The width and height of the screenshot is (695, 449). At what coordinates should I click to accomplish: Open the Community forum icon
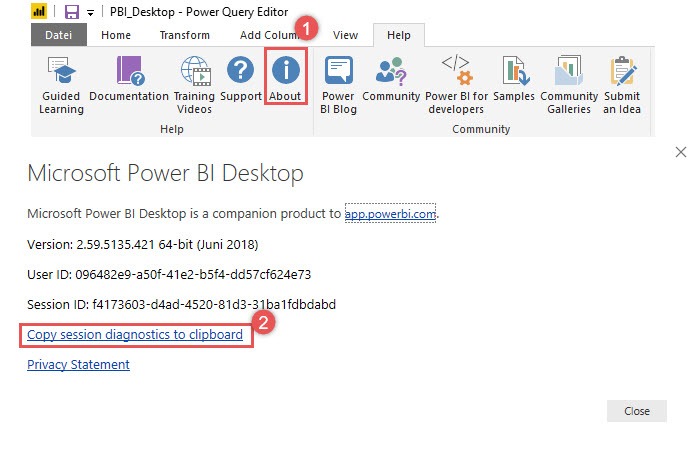tap(391, 78)
